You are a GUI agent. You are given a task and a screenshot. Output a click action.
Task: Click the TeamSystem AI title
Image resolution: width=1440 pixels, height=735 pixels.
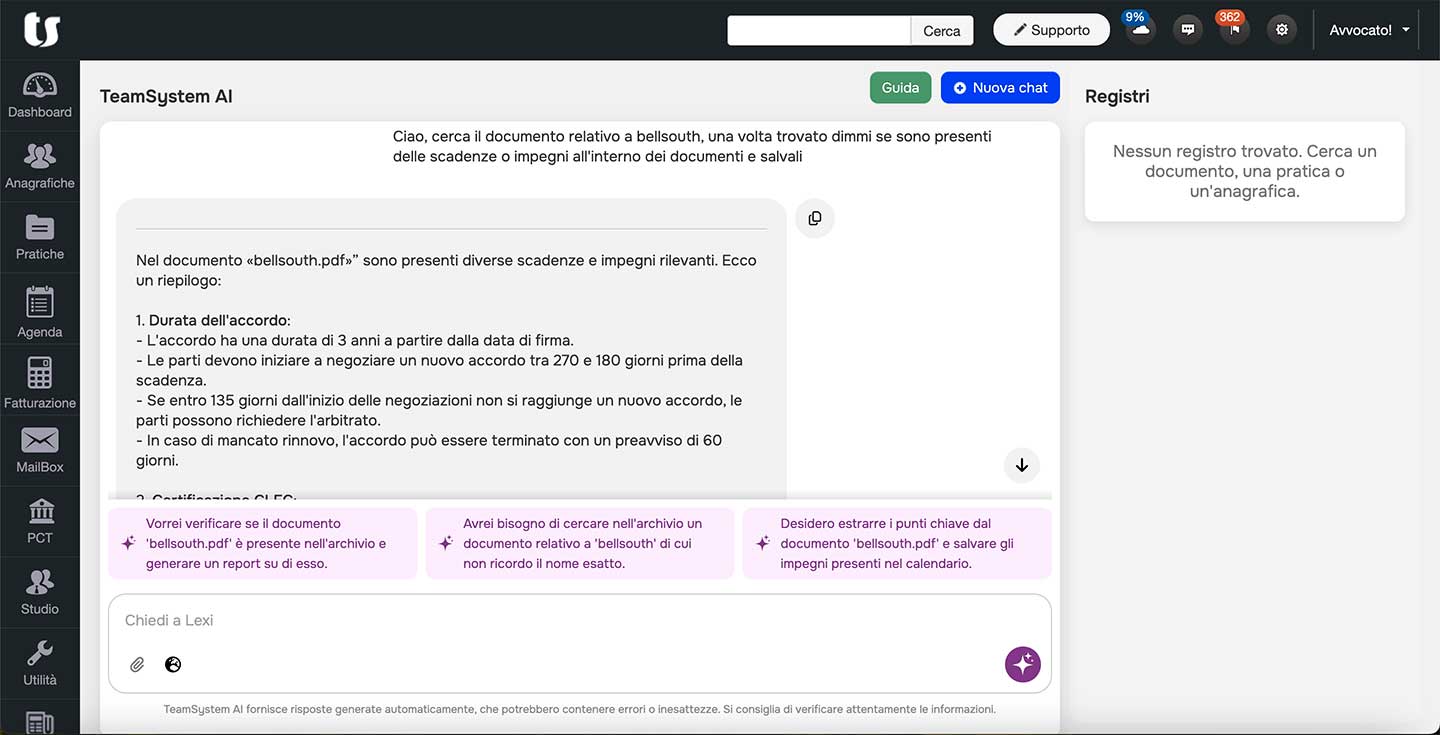(x=166, y=97)
